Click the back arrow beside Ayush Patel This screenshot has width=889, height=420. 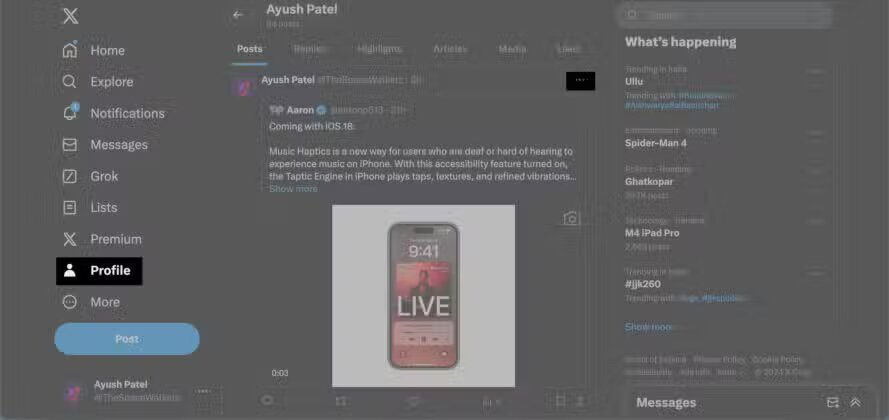coord(238,15)
